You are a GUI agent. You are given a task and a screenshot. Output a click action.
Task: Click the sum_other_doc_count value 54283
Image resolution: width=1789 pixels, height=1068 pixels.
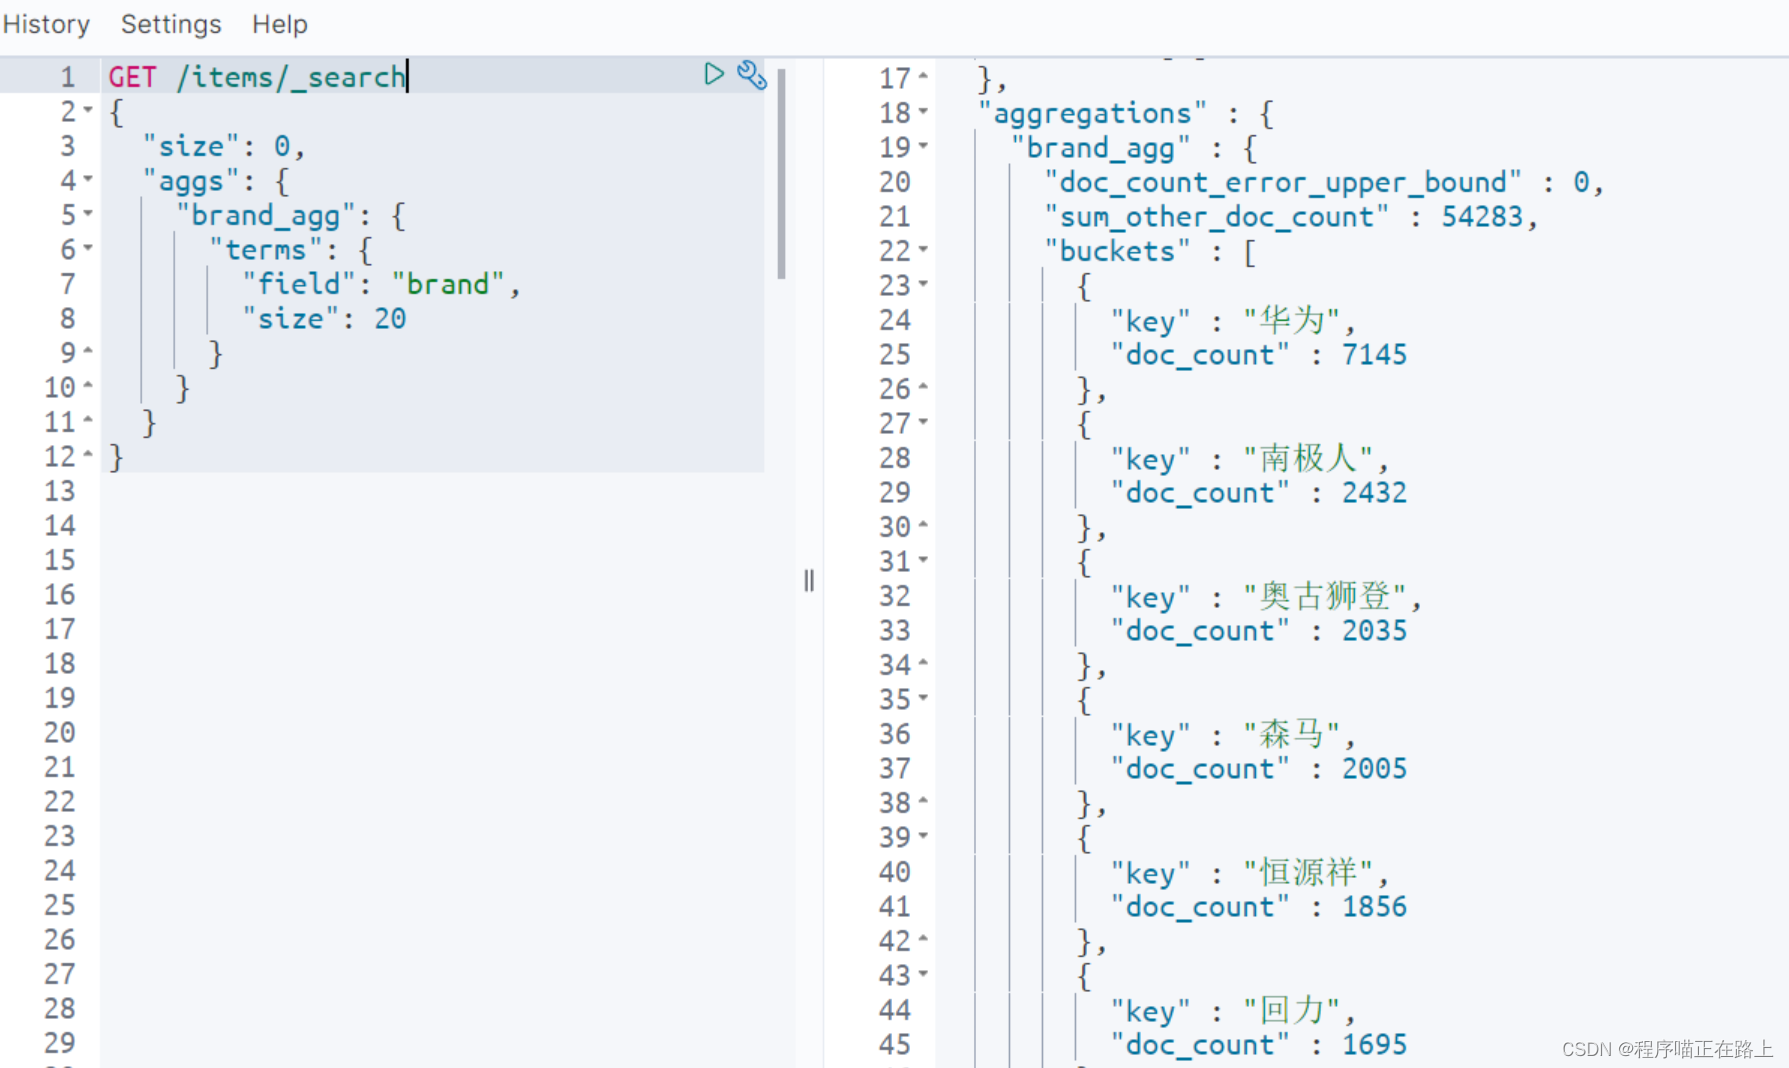1482,216
